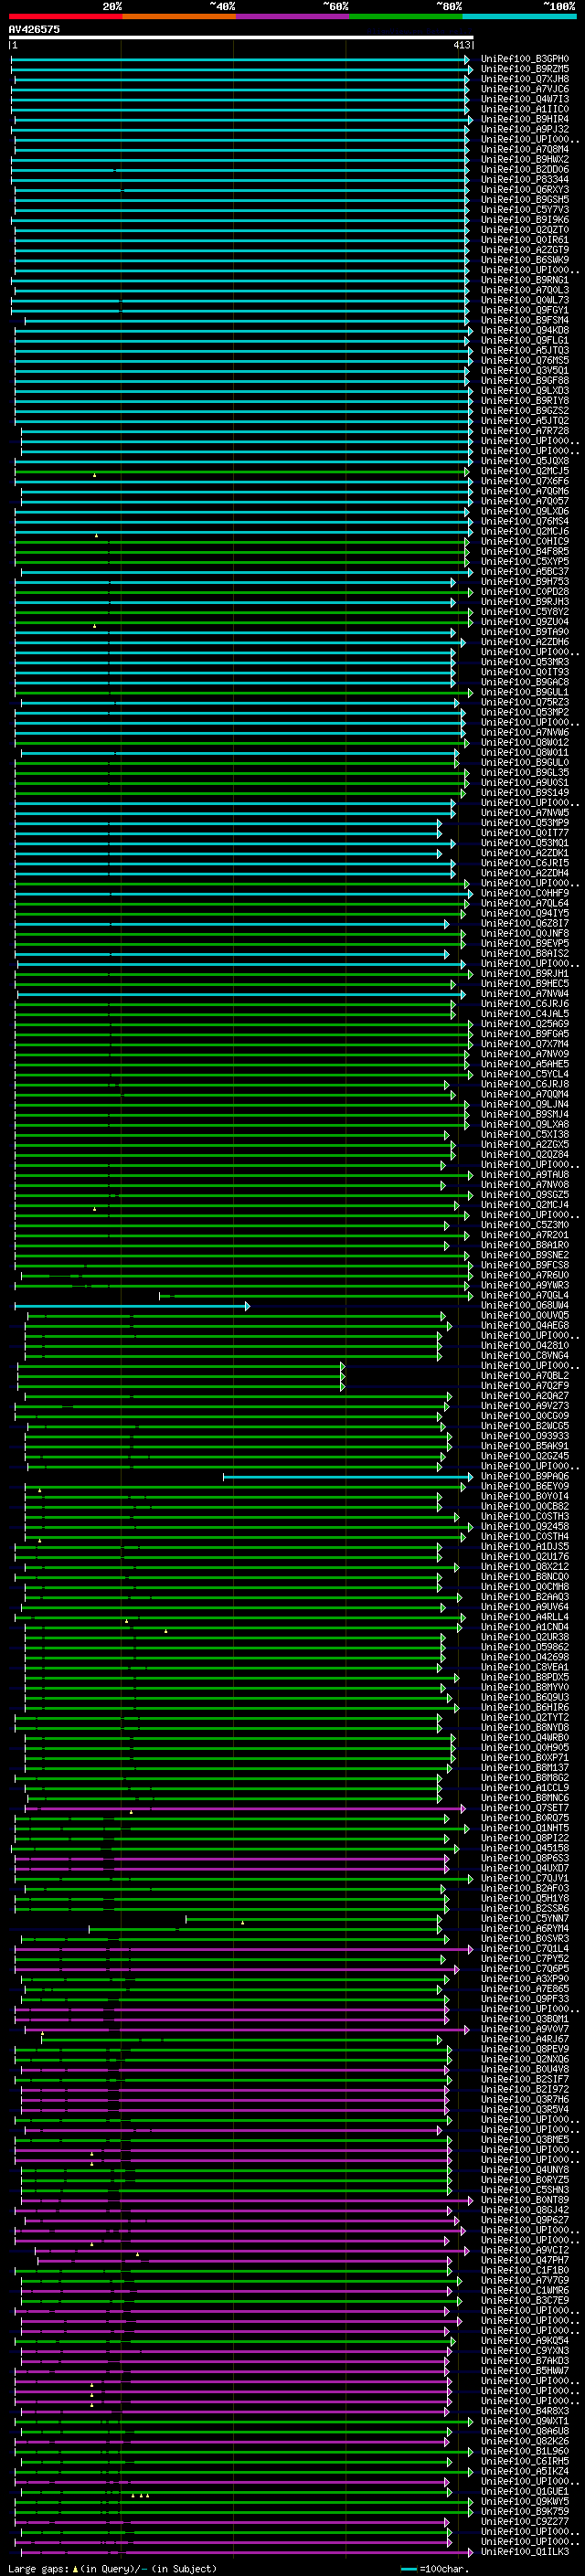Open hit UniRef100_B3GPM0
The width and height of the screenshot is (585, 2576).
coord(525,59)
